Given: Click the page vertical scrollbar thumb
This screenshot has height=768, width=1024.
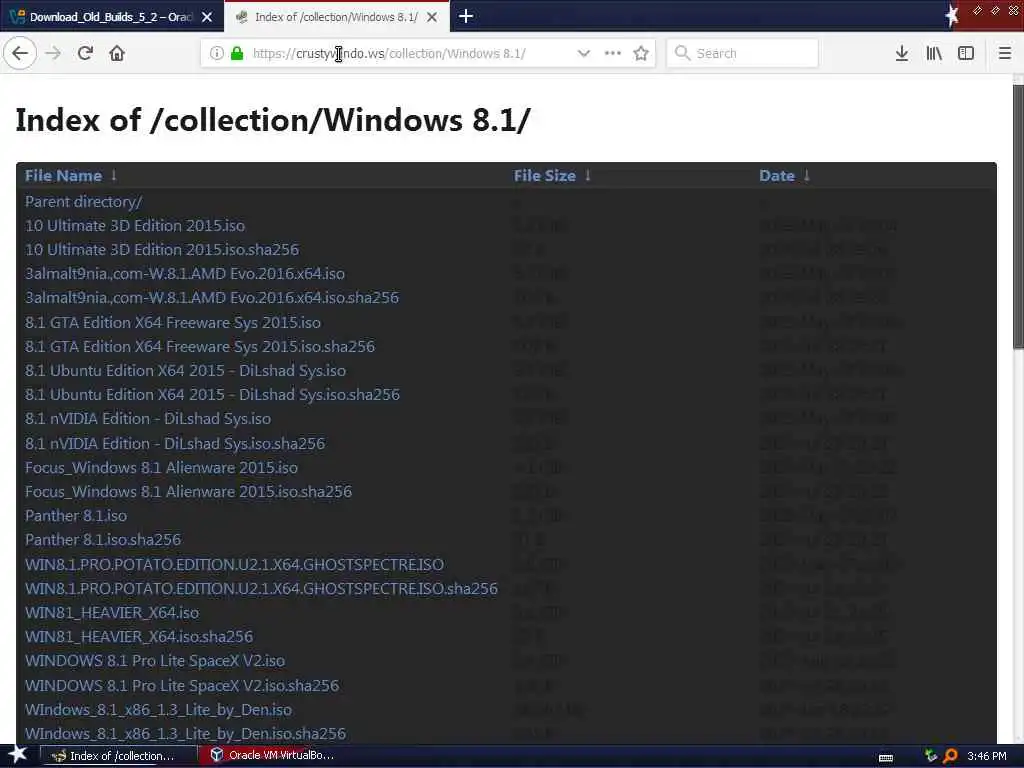Looking at the screenshot, I should (1018, 216).
